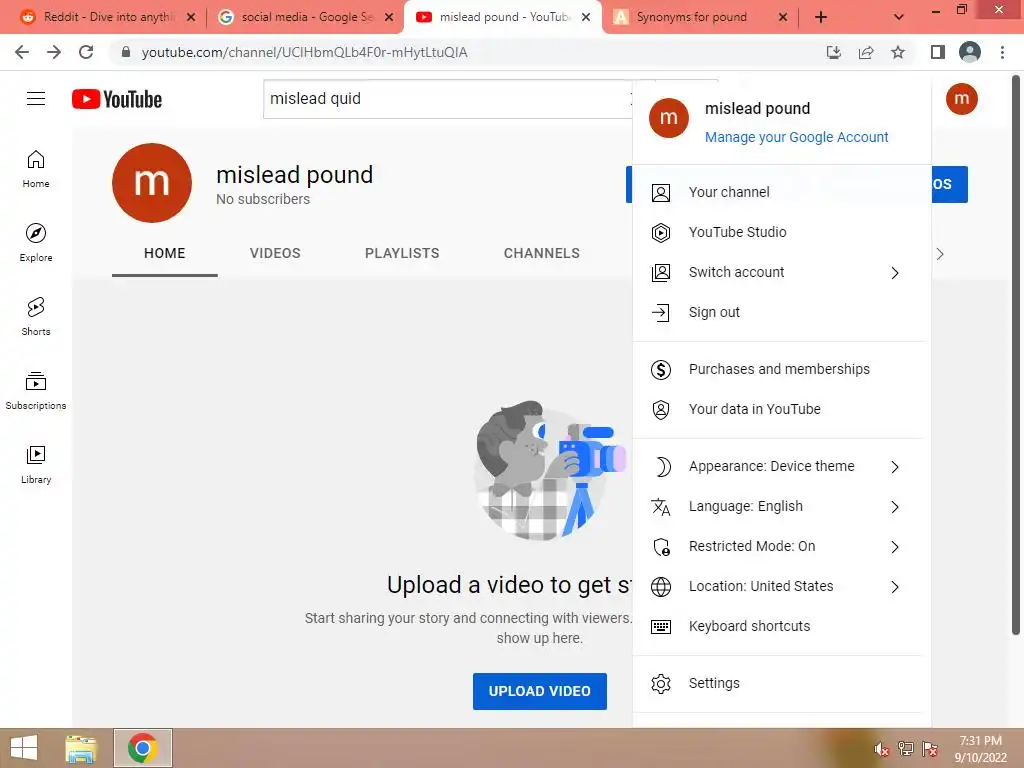
Task: Expand the Switch account submenu arrow
Action: [x=895, y=273]
